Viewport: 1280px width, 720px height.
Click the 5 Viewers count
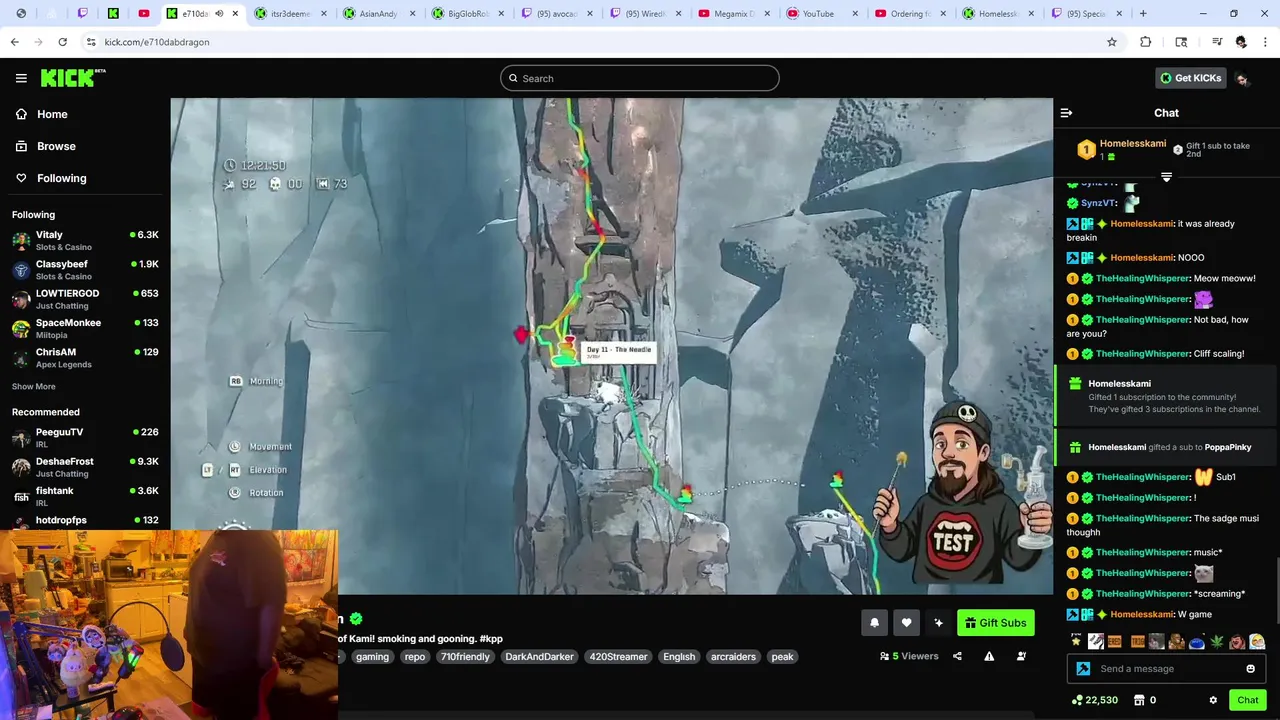(x=909, y=657)
